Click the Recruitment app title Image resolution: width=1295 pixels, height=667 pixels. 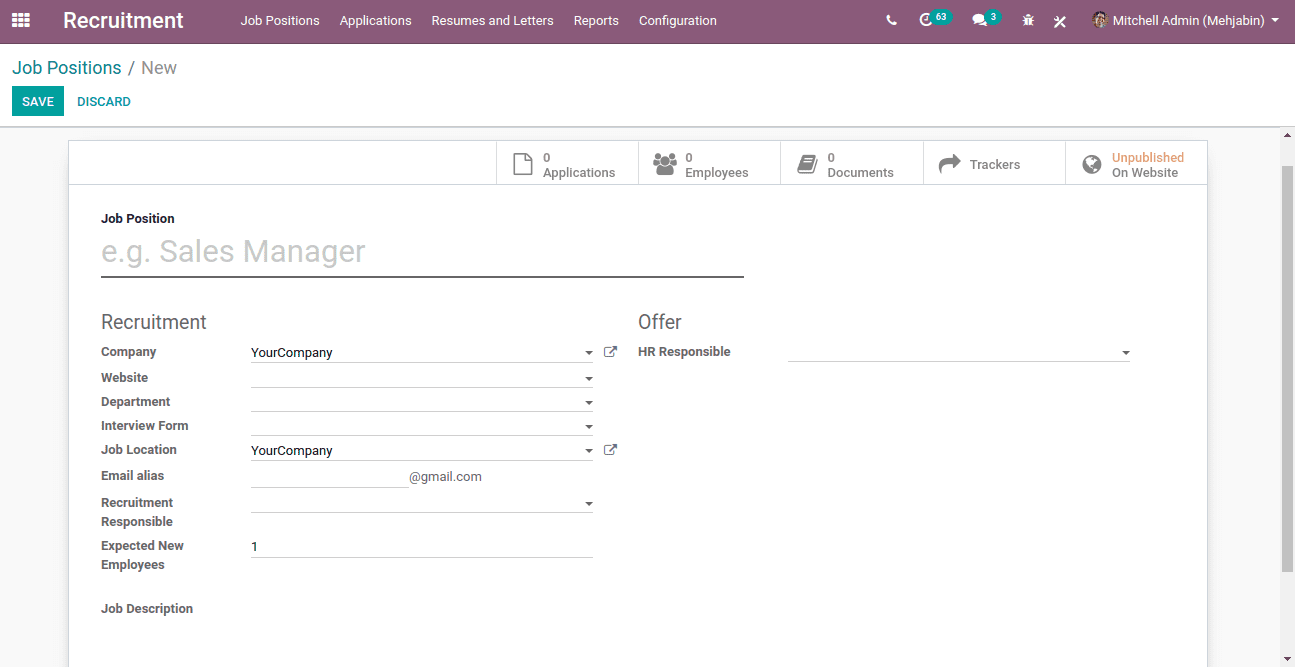coord(123,20)
